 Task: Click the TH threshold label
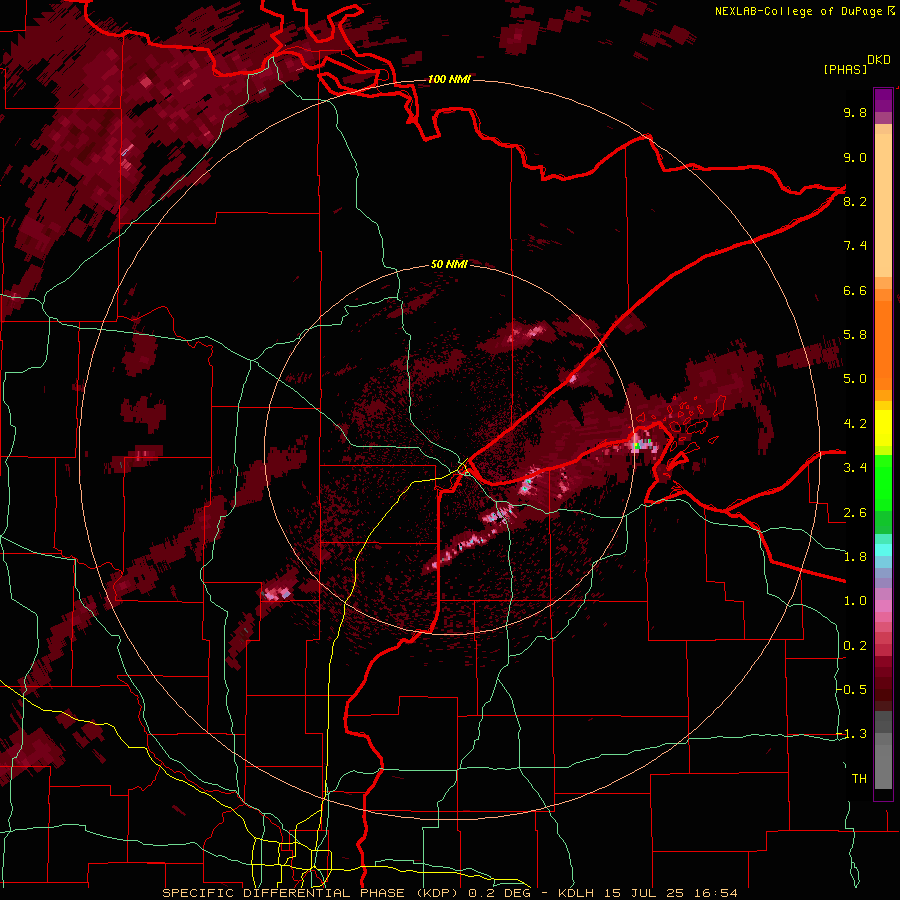pos(859,779)
